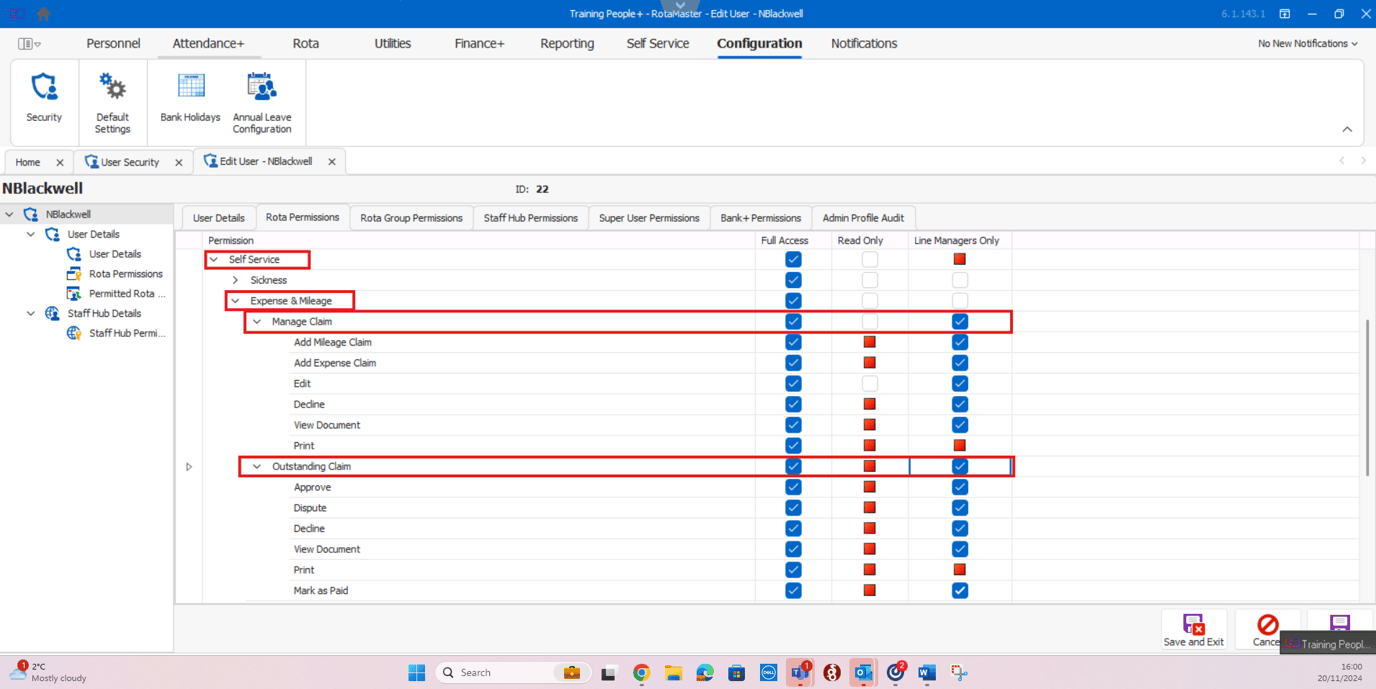Switch to Rota Group Permissions tab
This screenshot has width=1376, height=689.
coord(411,218)
